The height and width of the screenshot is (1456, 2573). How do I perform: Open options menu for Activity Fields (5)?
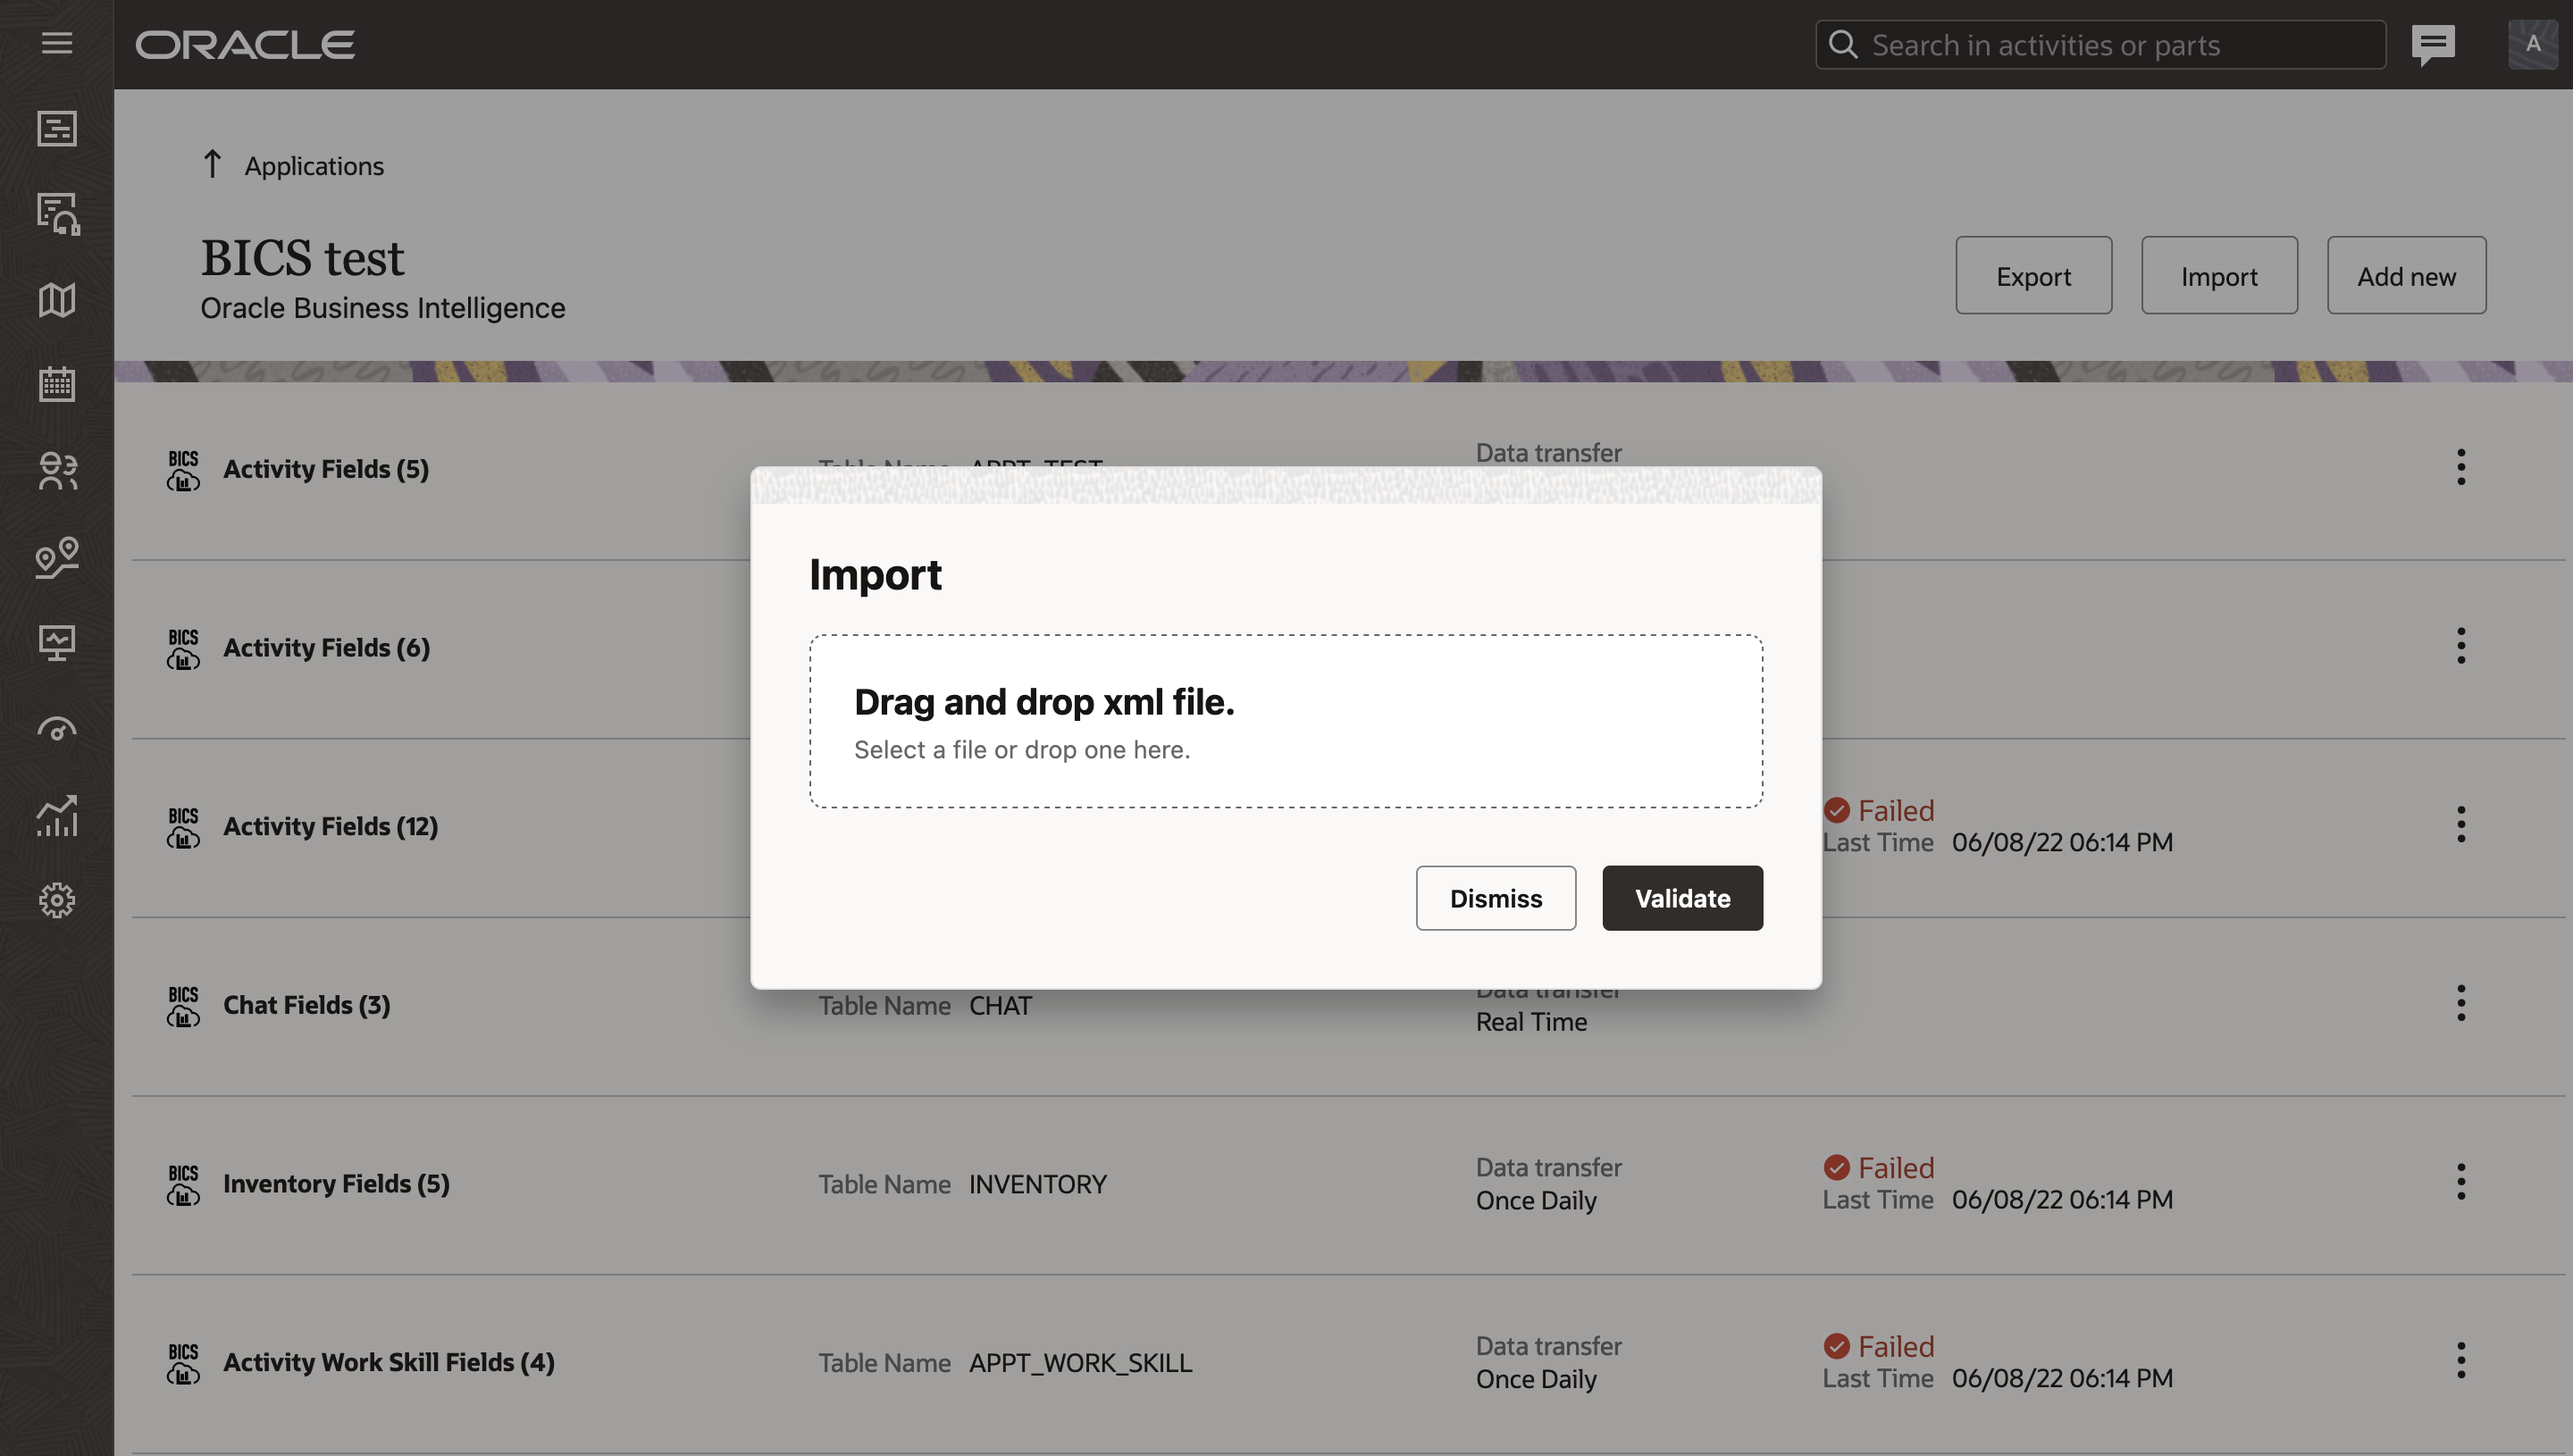2461,467
